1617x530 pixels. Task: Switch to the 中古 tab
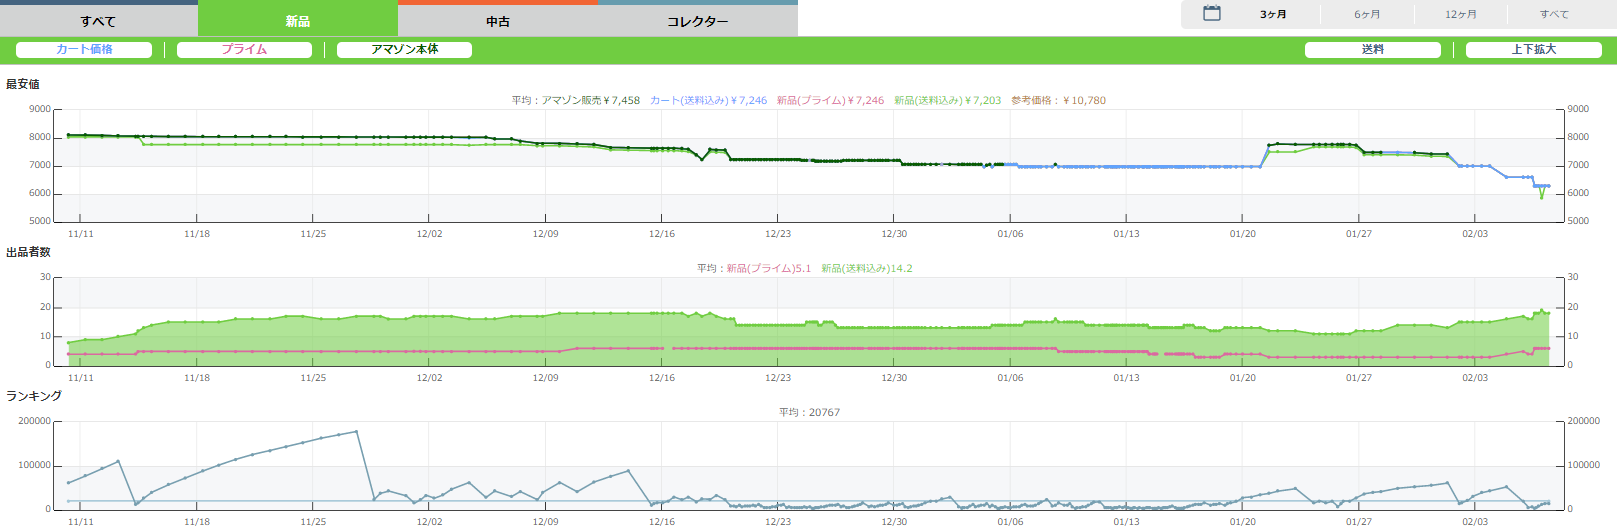point(497,21)
